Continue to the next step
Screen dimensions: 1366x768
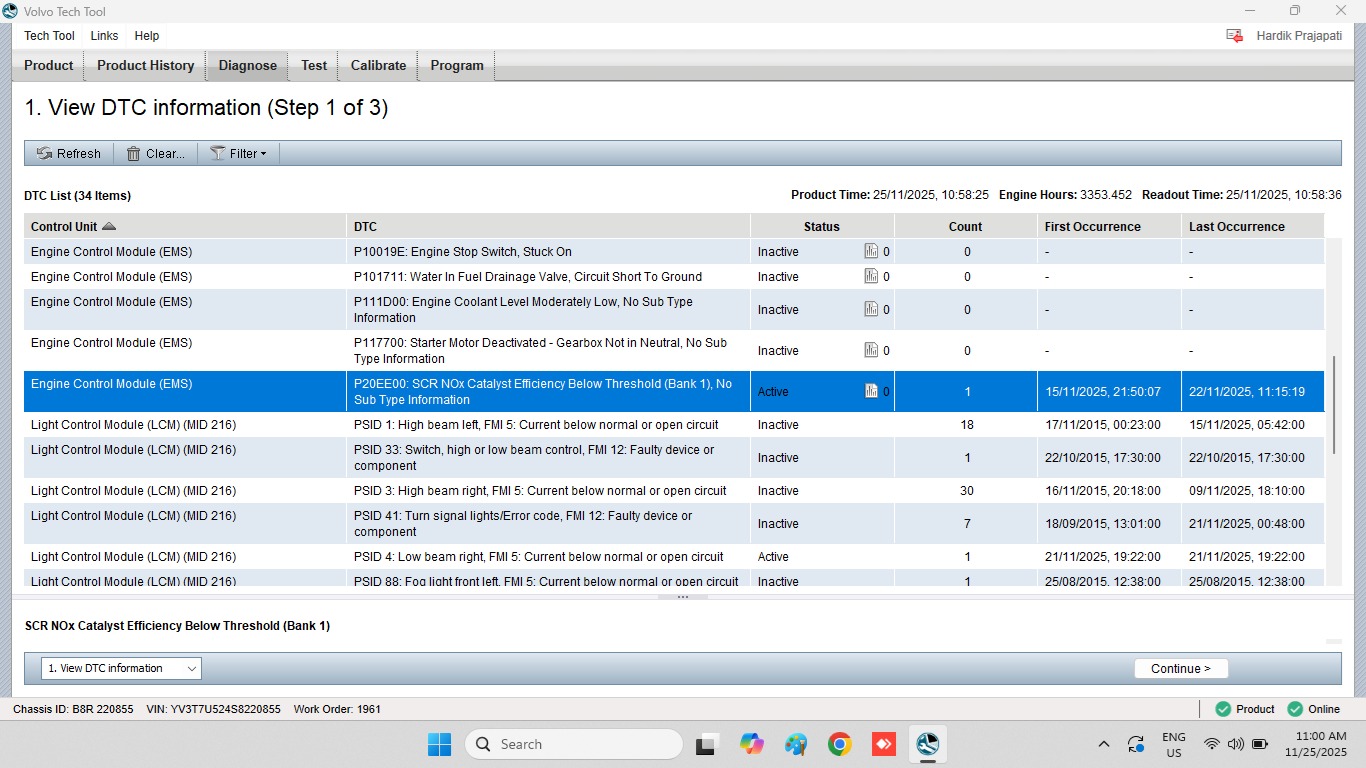[1181, 669]
